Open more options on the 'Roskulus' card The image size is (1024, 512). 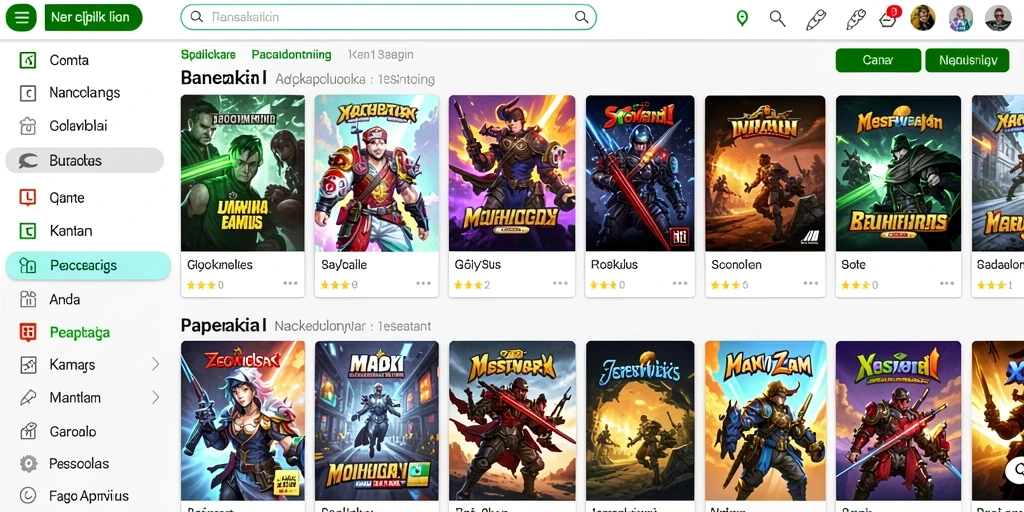click(x=680, y=283)
